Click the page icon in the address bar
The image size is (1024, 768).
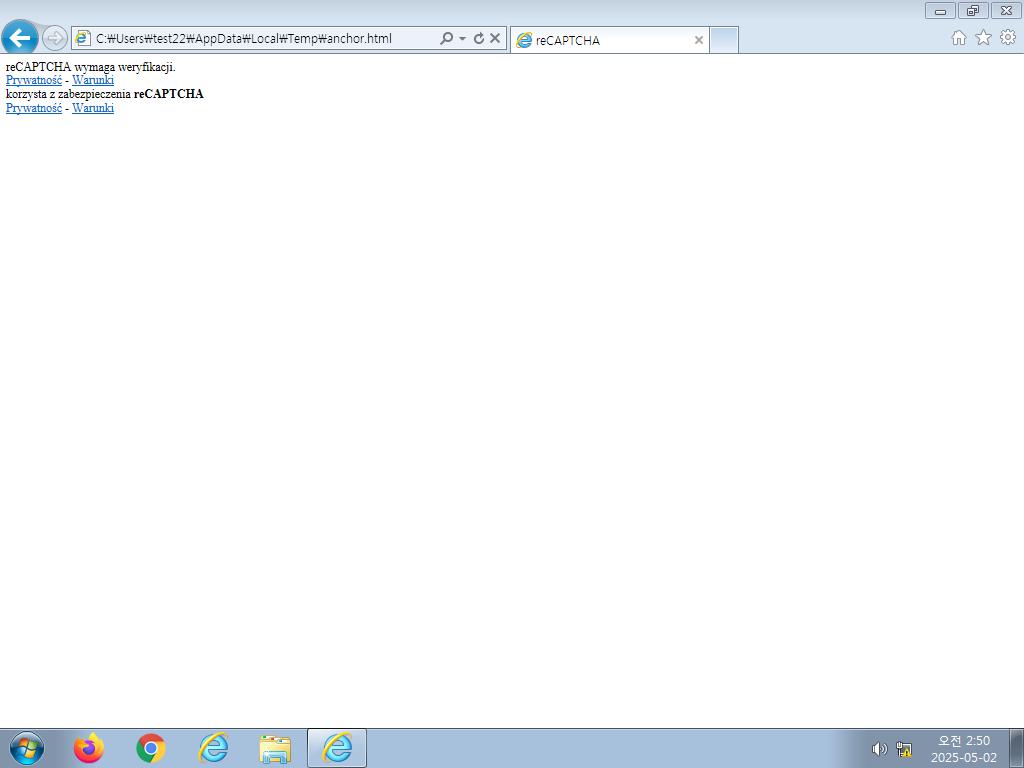(x=83, y=38)
